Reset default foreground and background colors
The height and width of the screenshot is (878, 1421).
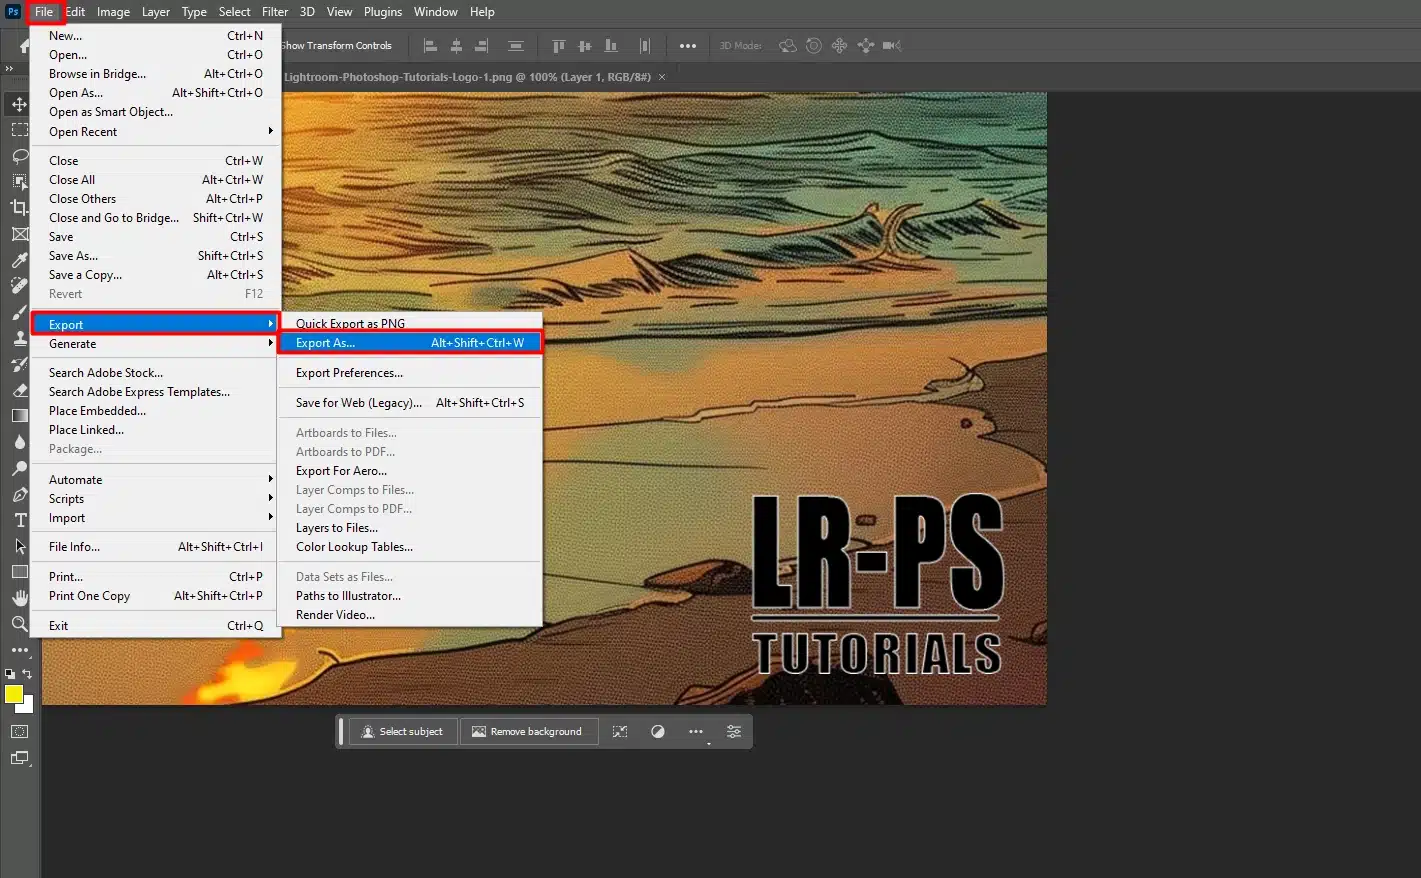(x=10, y=675)
